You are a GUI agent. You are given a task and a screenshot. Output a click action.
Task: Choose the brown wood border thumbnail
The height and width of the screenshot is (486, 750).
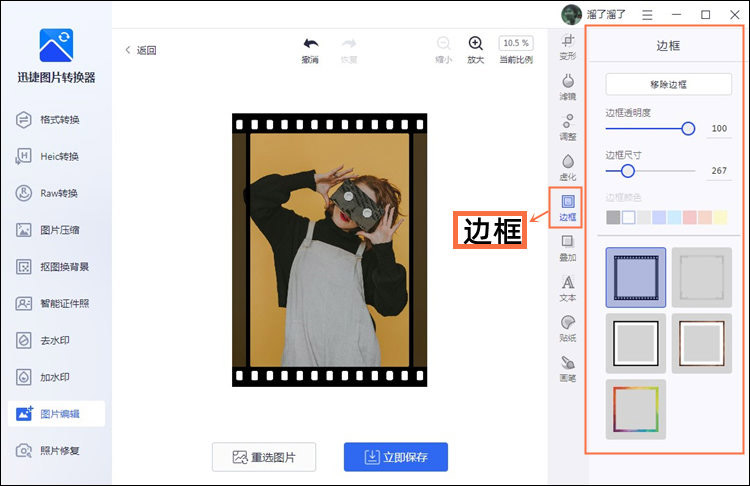click(x=702, y=343)
